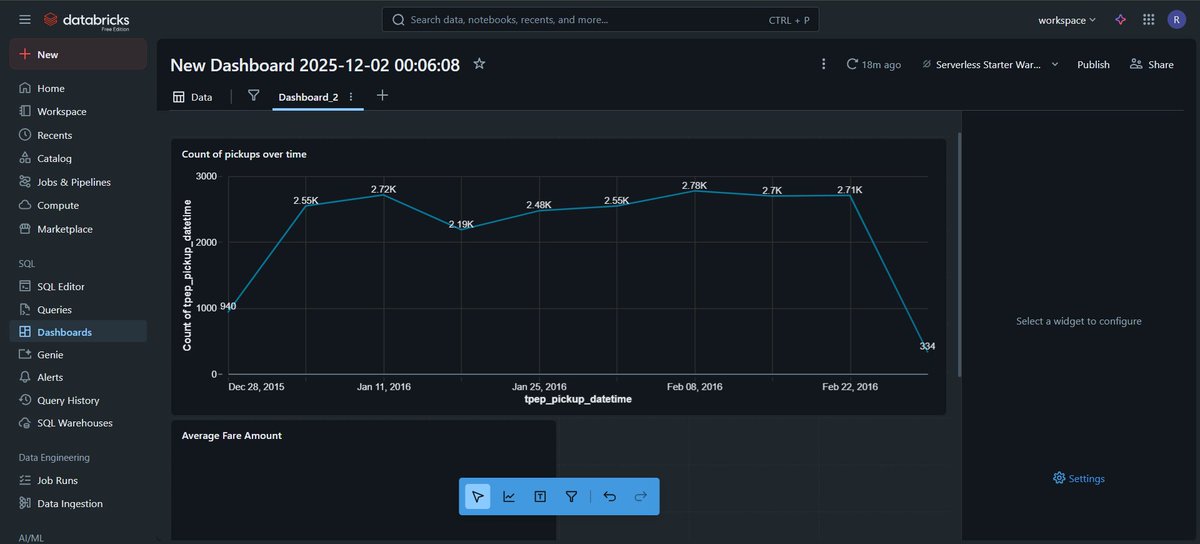Click the Publish button
Viewport: 1200px width, 544px height.
point(1093,64)
